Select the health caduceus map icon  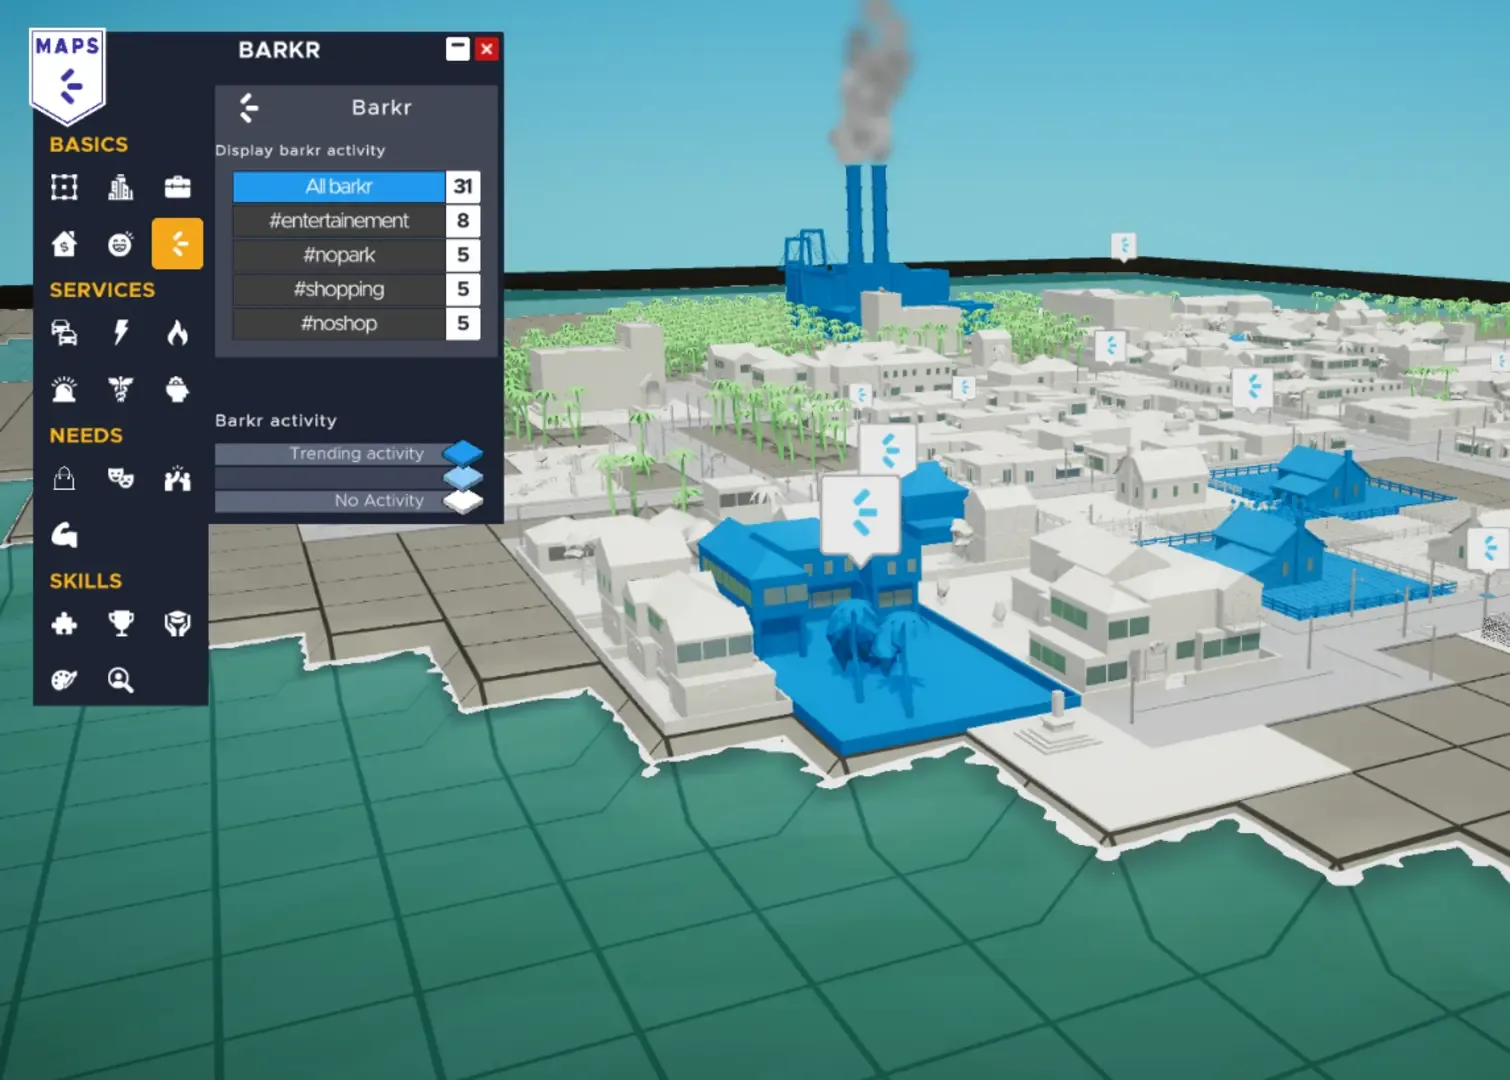pos(121,389)
